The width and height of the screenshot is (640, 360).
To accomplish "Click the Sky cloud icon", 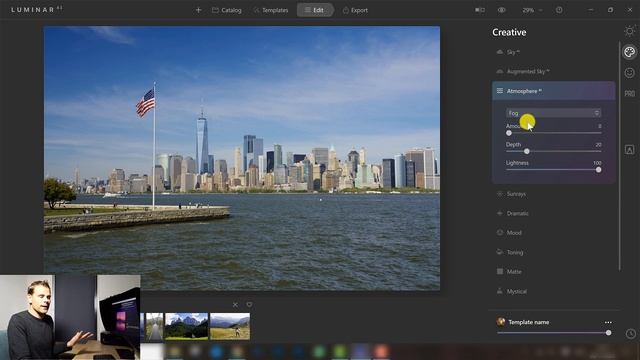I will [500, 52].
